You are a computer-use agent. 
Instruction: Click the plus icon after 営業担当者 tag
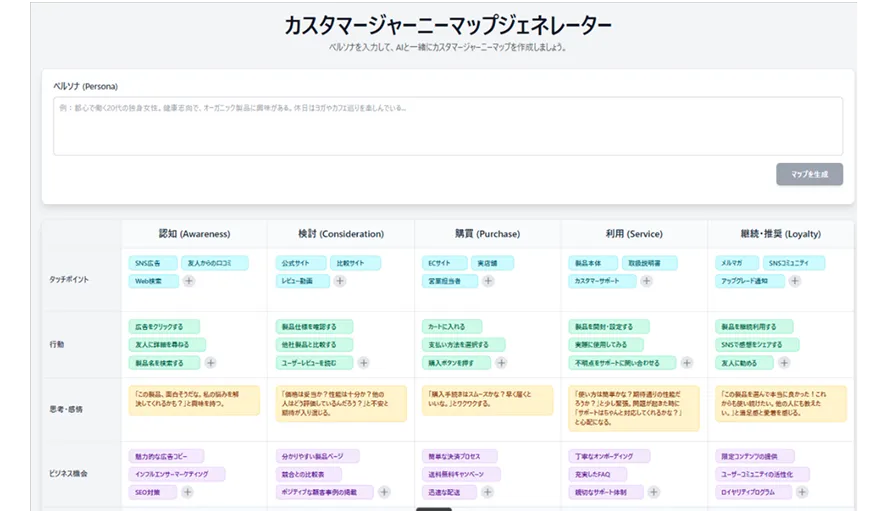487,281
